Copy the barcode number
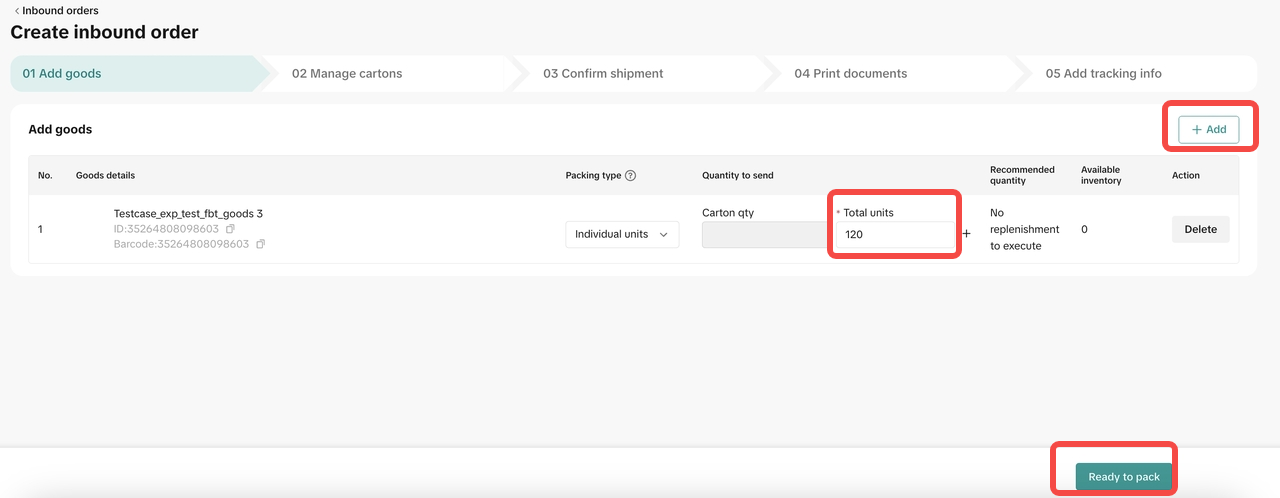 [x=260, y=244]
